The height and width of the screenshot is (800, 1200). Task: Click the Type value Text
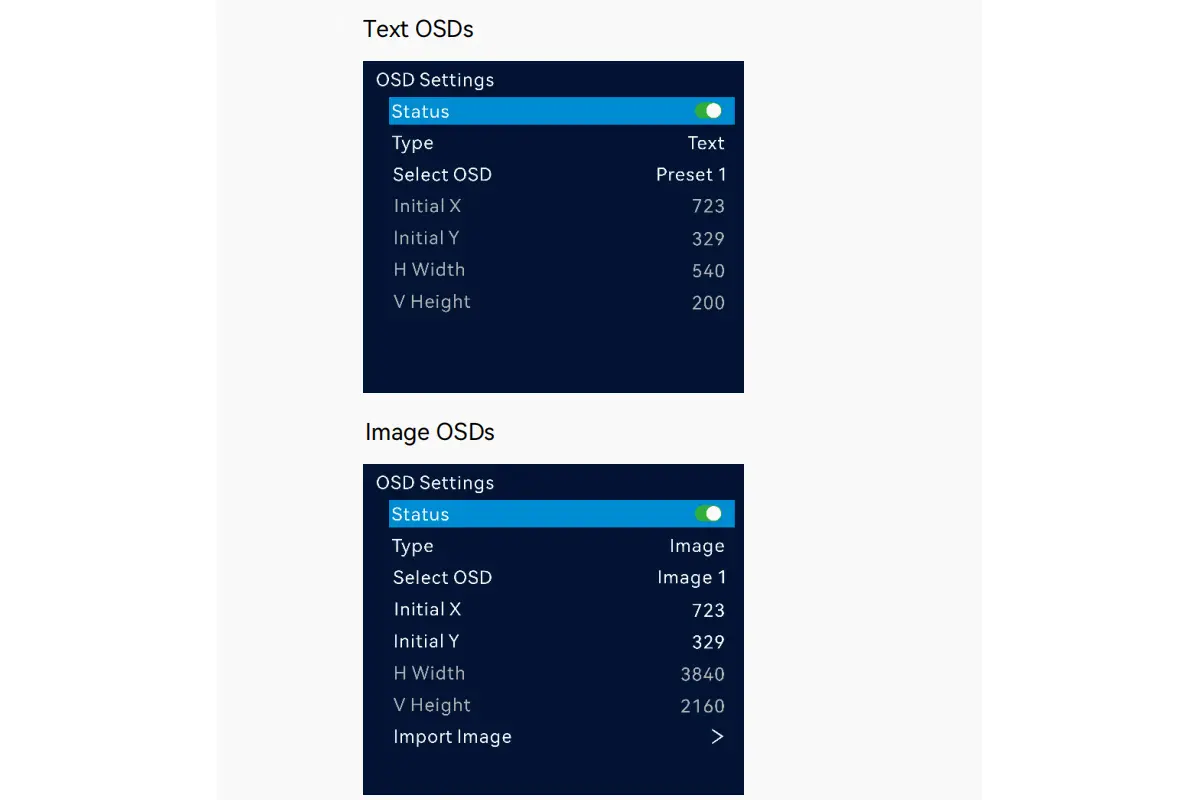point(706,143)
